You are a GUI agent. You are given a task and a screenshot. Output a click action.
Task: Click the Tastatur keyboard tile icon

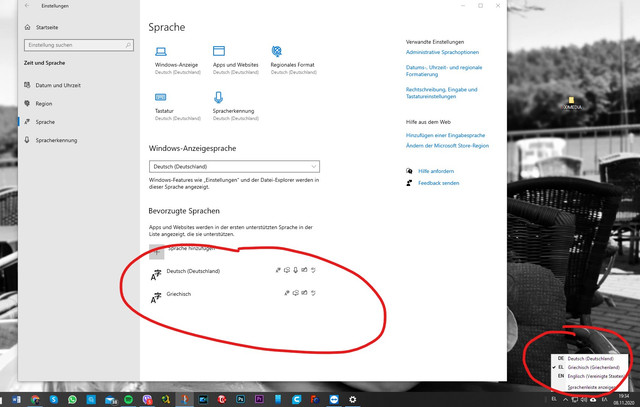pyautogui.click(x=160, y=97)
